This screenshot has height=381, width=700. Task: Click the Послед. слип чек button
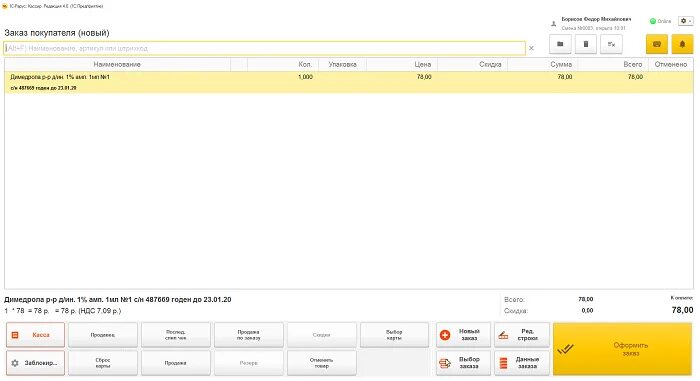176,335
